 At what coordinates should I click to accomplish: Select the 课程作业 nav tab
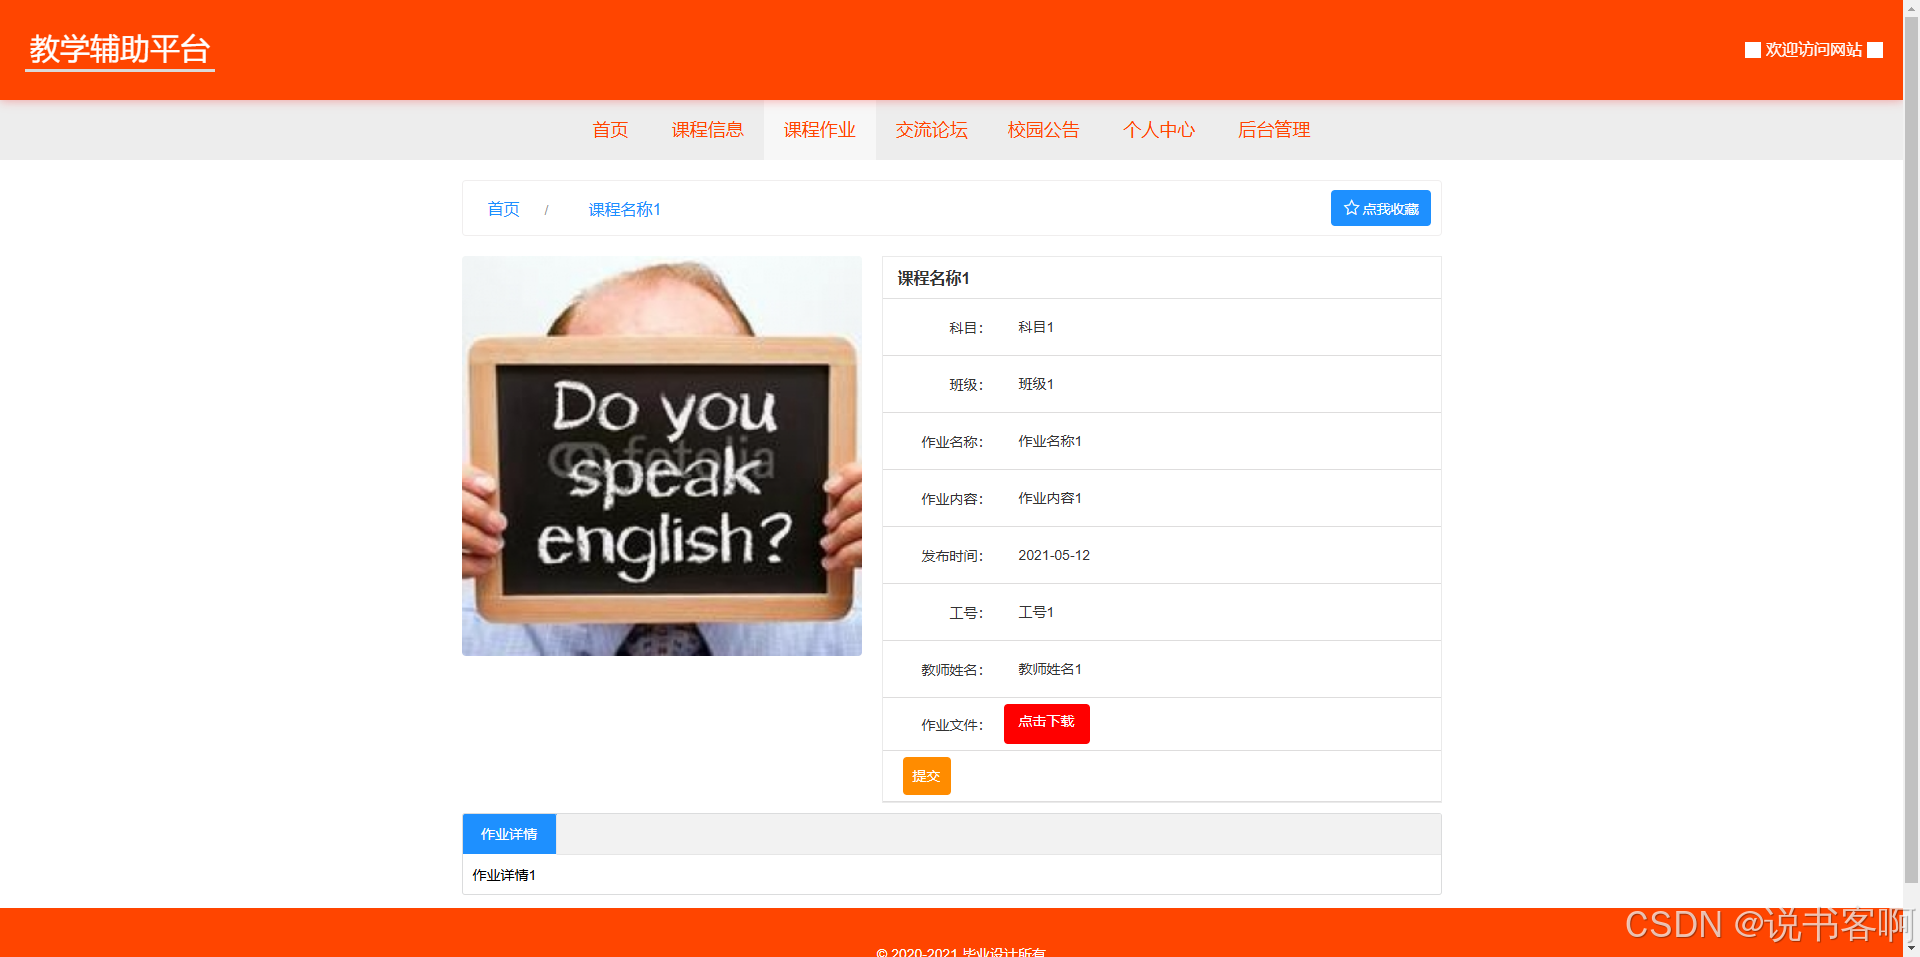(x=820, y=130)
